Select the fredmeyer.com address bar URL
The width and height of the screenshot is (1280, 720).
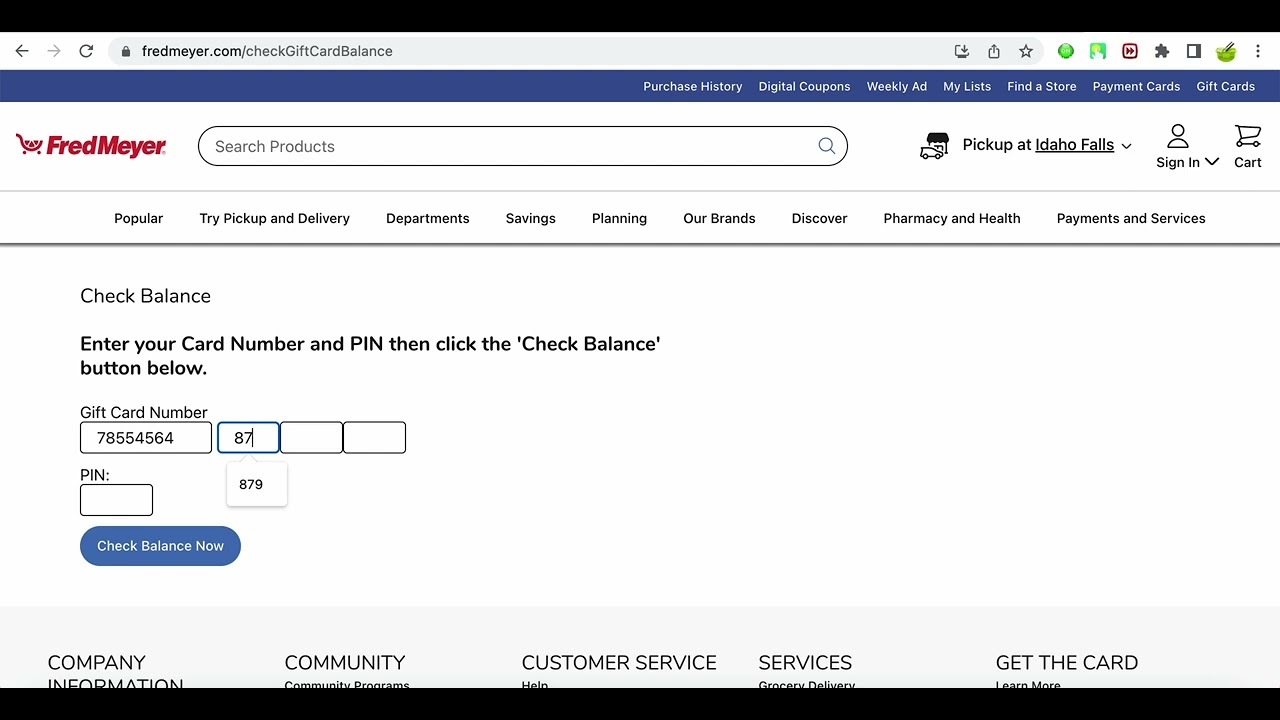coord(267,51)
